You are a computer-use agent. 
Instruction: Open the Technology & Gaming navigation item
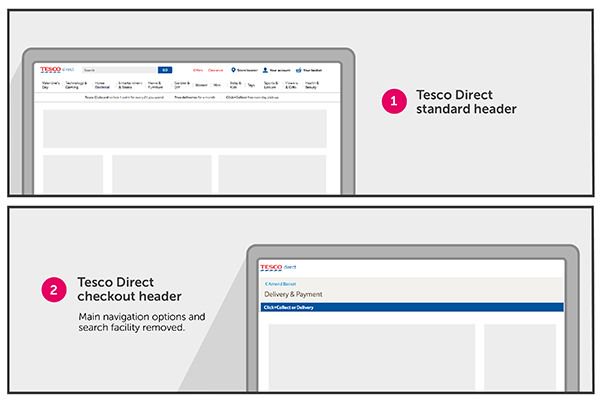point(76,85)
